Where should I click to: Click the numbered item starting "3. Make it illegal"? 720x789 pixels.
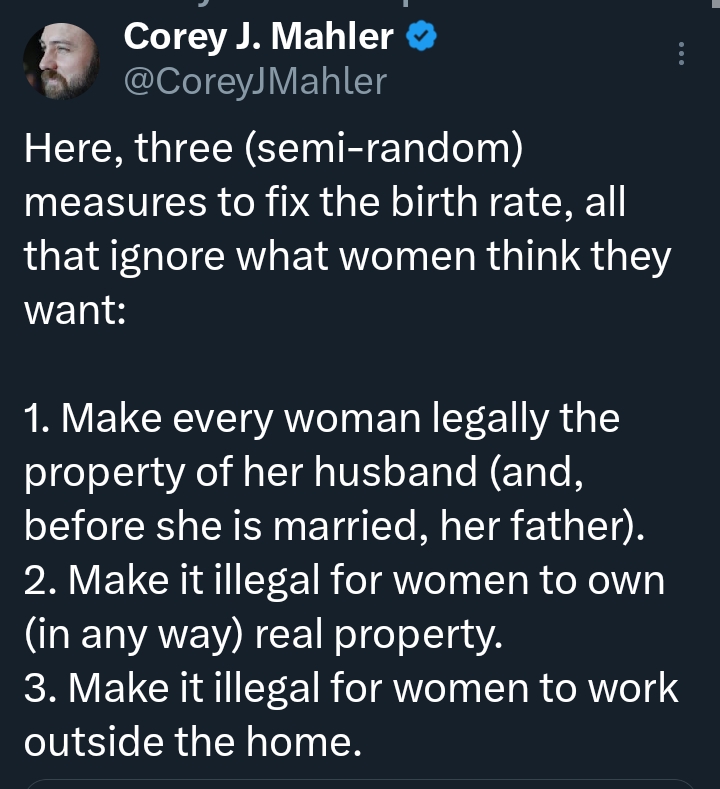pos(350,689)
